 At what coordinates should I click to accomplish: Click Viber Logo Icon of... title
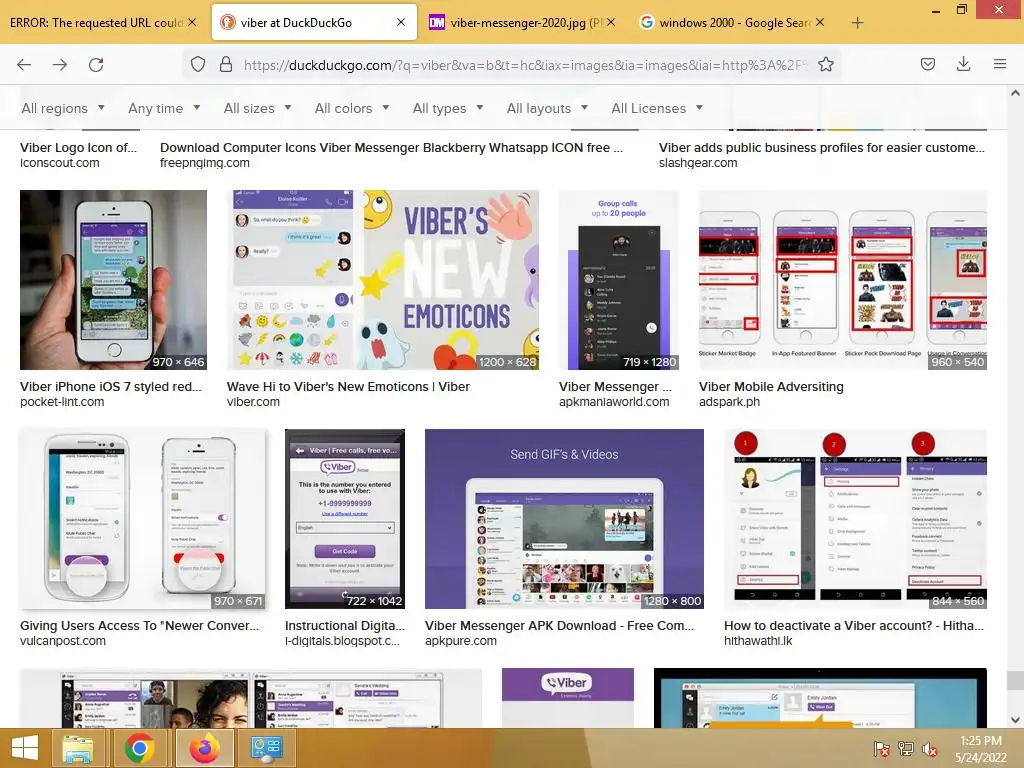[78, 148]
